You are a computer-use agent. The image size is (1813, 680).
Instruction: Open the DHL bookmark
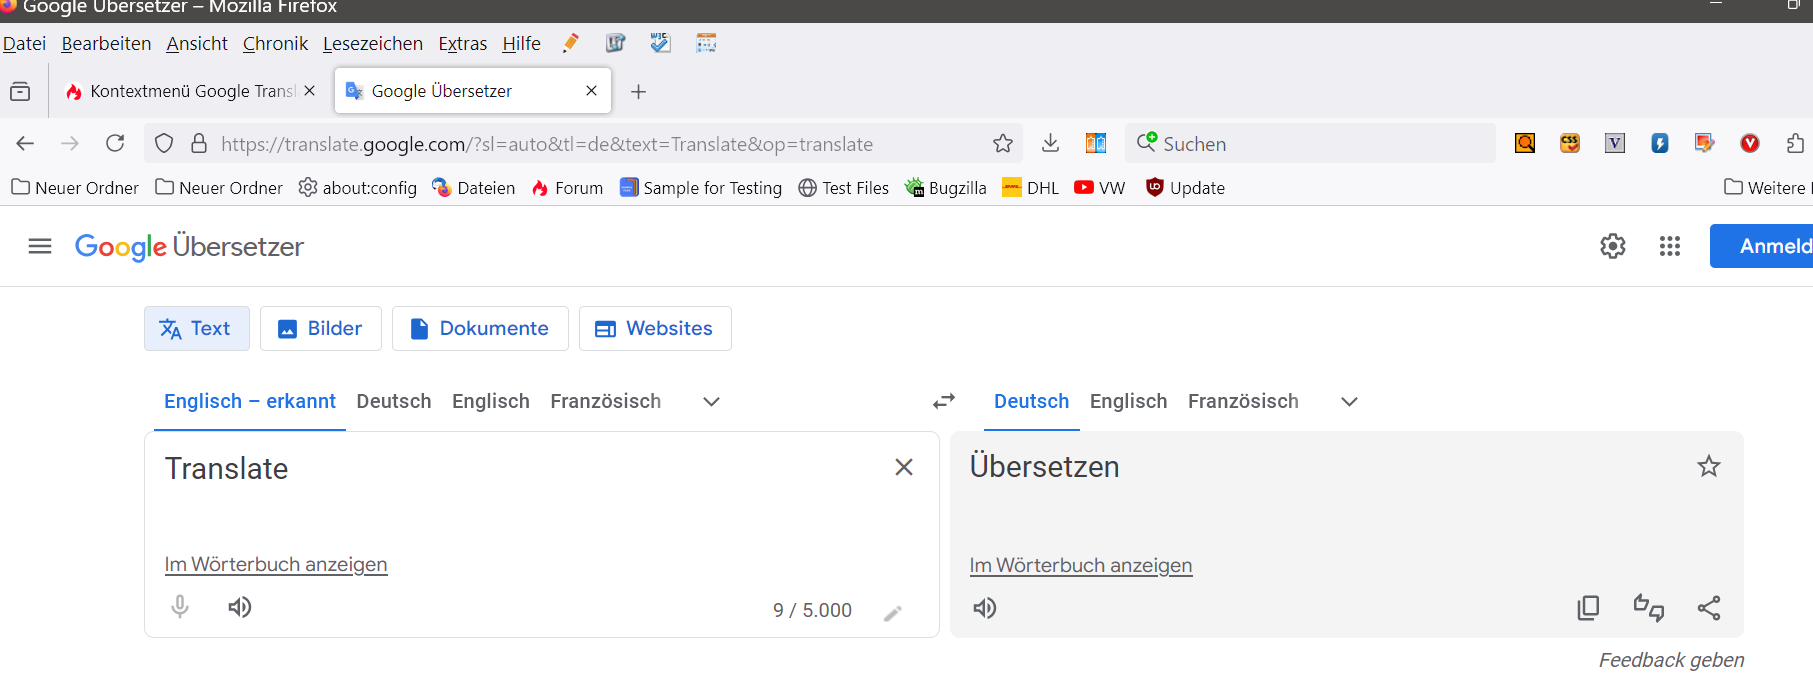1031,187
